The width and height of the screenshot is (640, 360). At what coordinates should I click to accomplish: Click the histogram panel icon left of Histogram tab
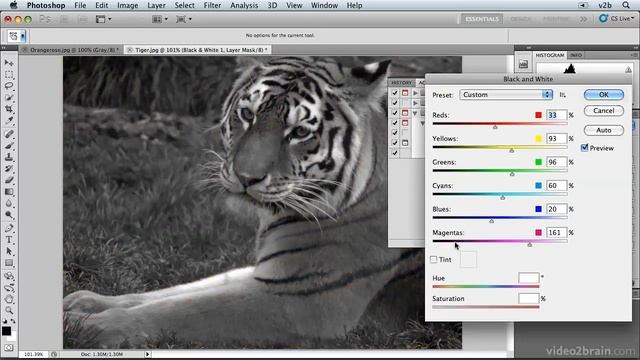(x=523, y=64)
